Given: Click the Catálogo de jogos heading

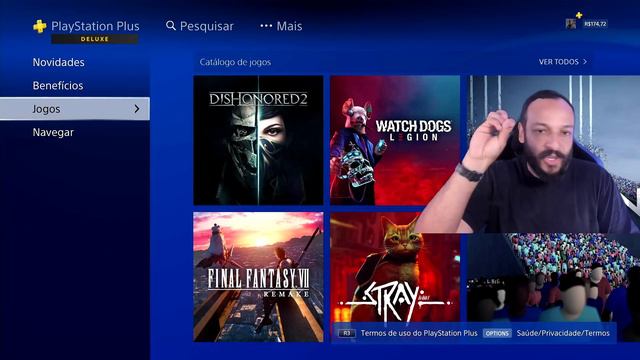Looking at the screenshot, I should point(235,62).
